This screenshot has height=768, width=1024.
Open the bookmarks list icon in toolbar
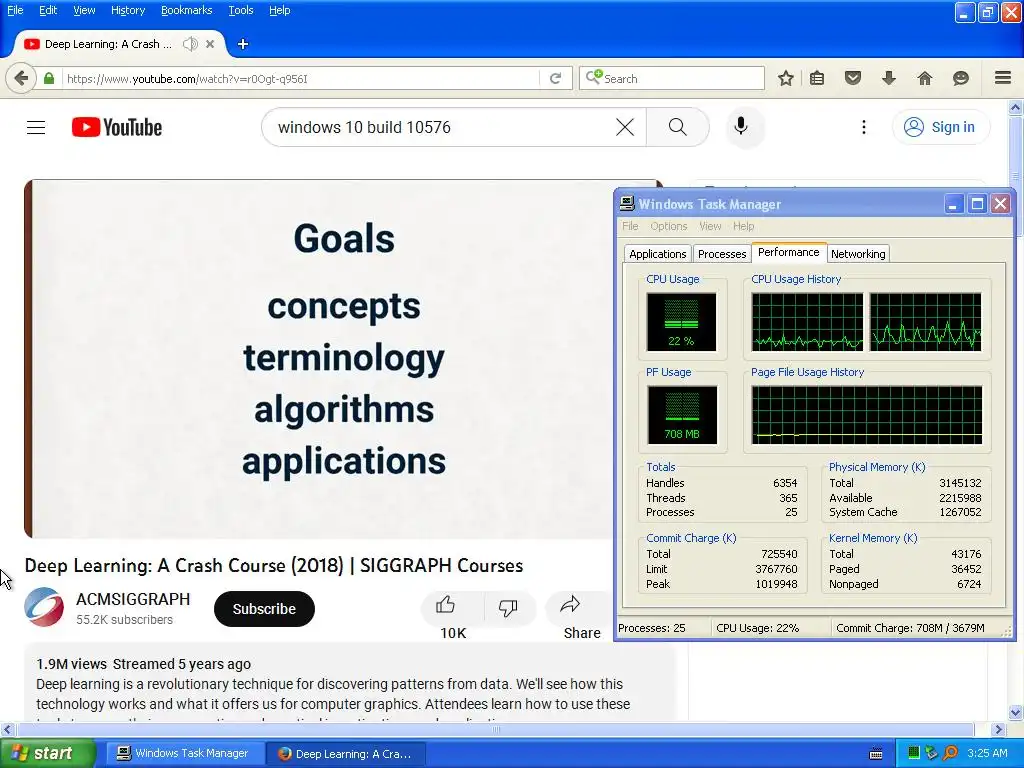[x=817, y=78]
